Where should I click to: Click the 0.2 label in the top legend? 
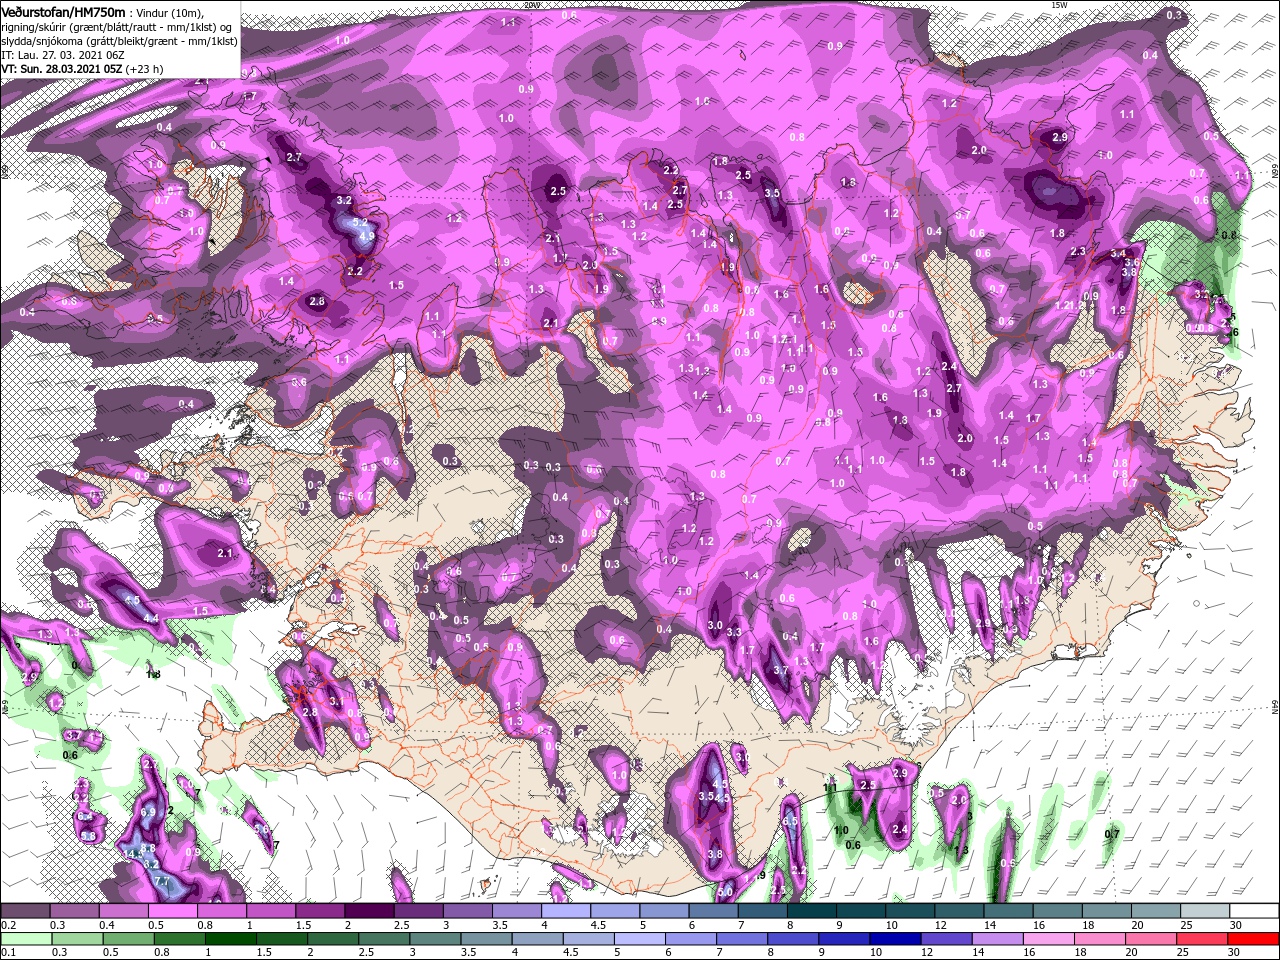pyautogui.click(x=7, y=925)
